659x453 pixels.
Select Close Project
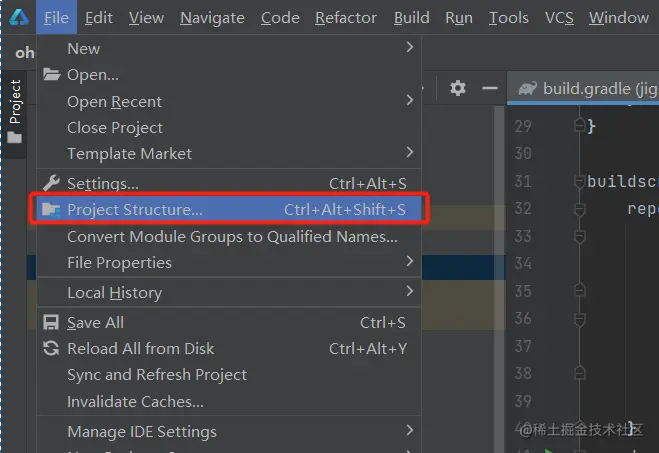[x=115, y=128]
